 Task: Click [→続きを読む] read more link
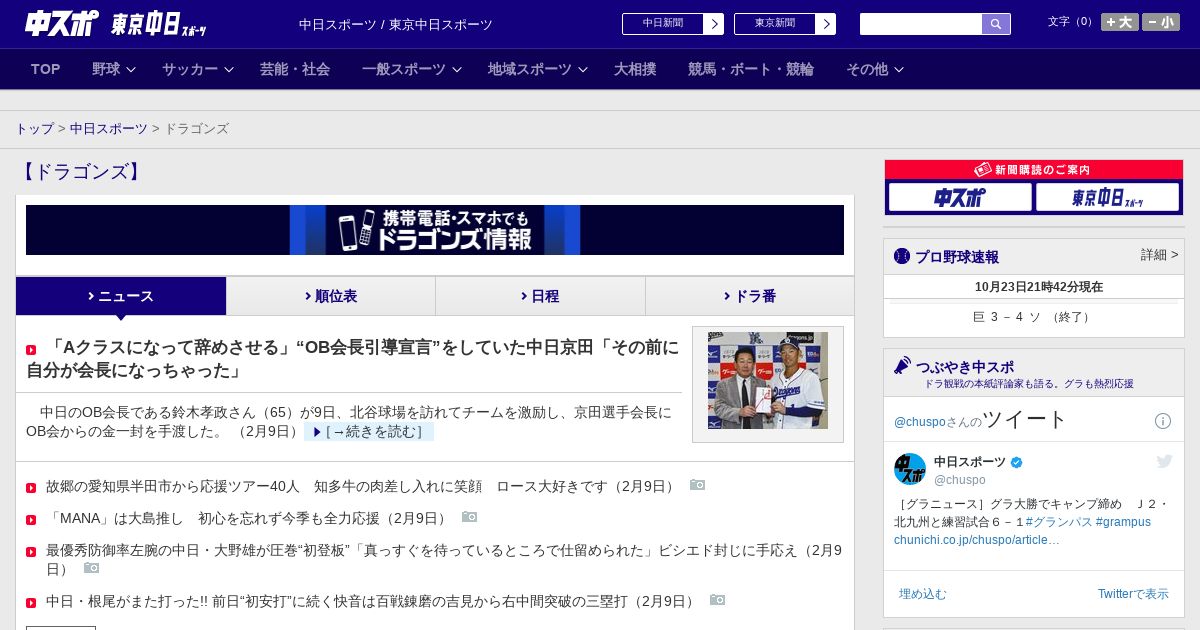pyautogui.click(x=369, y=432)
